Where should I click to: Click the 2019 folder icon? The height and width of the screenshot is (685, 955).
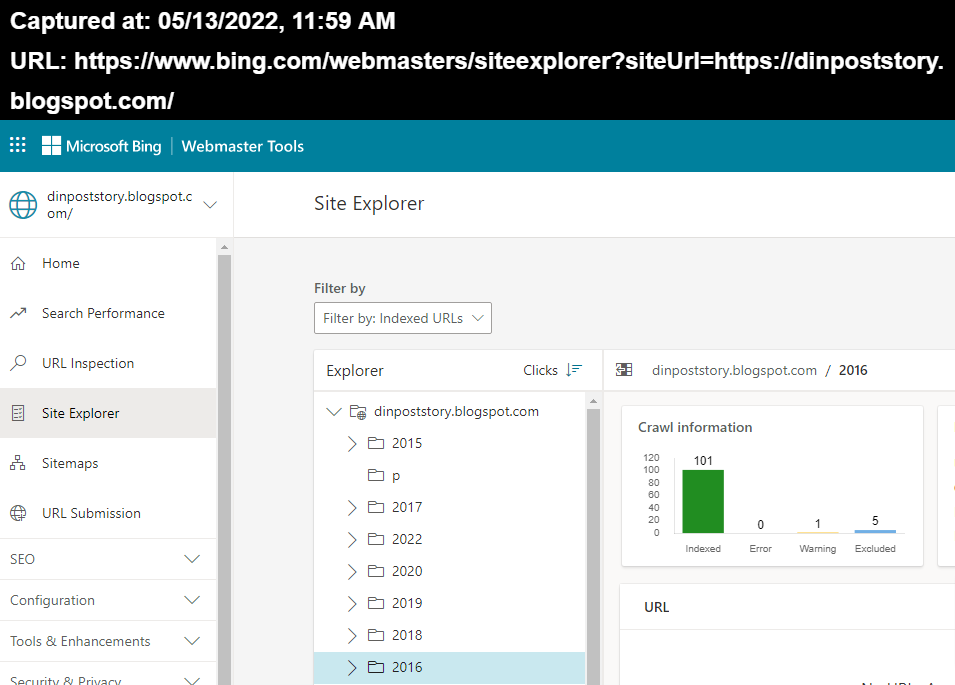(376, 603)
